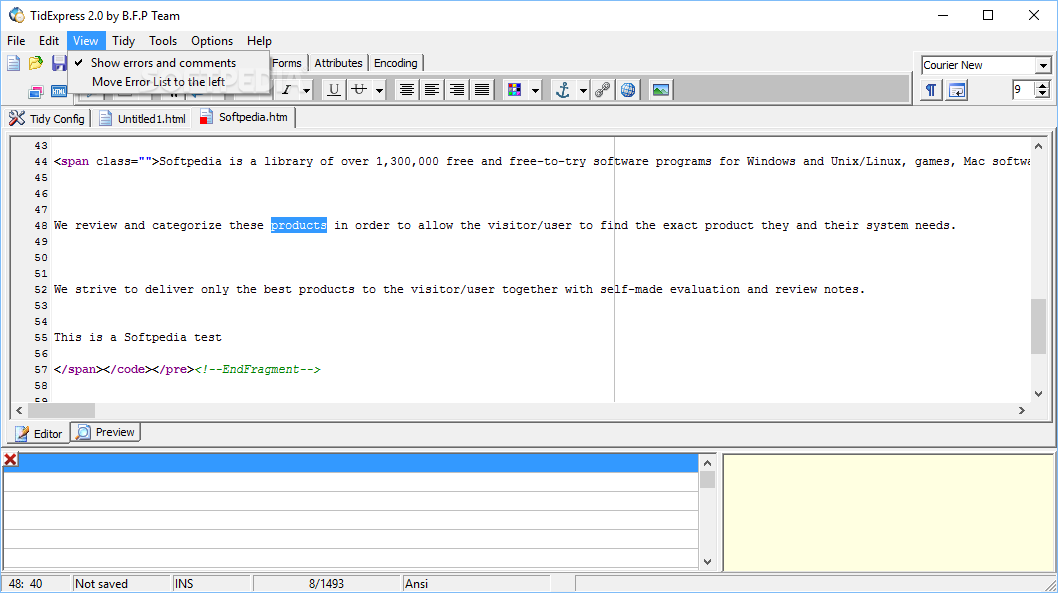Viewport: 1058px width, 593px height.
Task: Click the HTML toolbar icon
Action: pyautogui.click(x=59, y=91)
